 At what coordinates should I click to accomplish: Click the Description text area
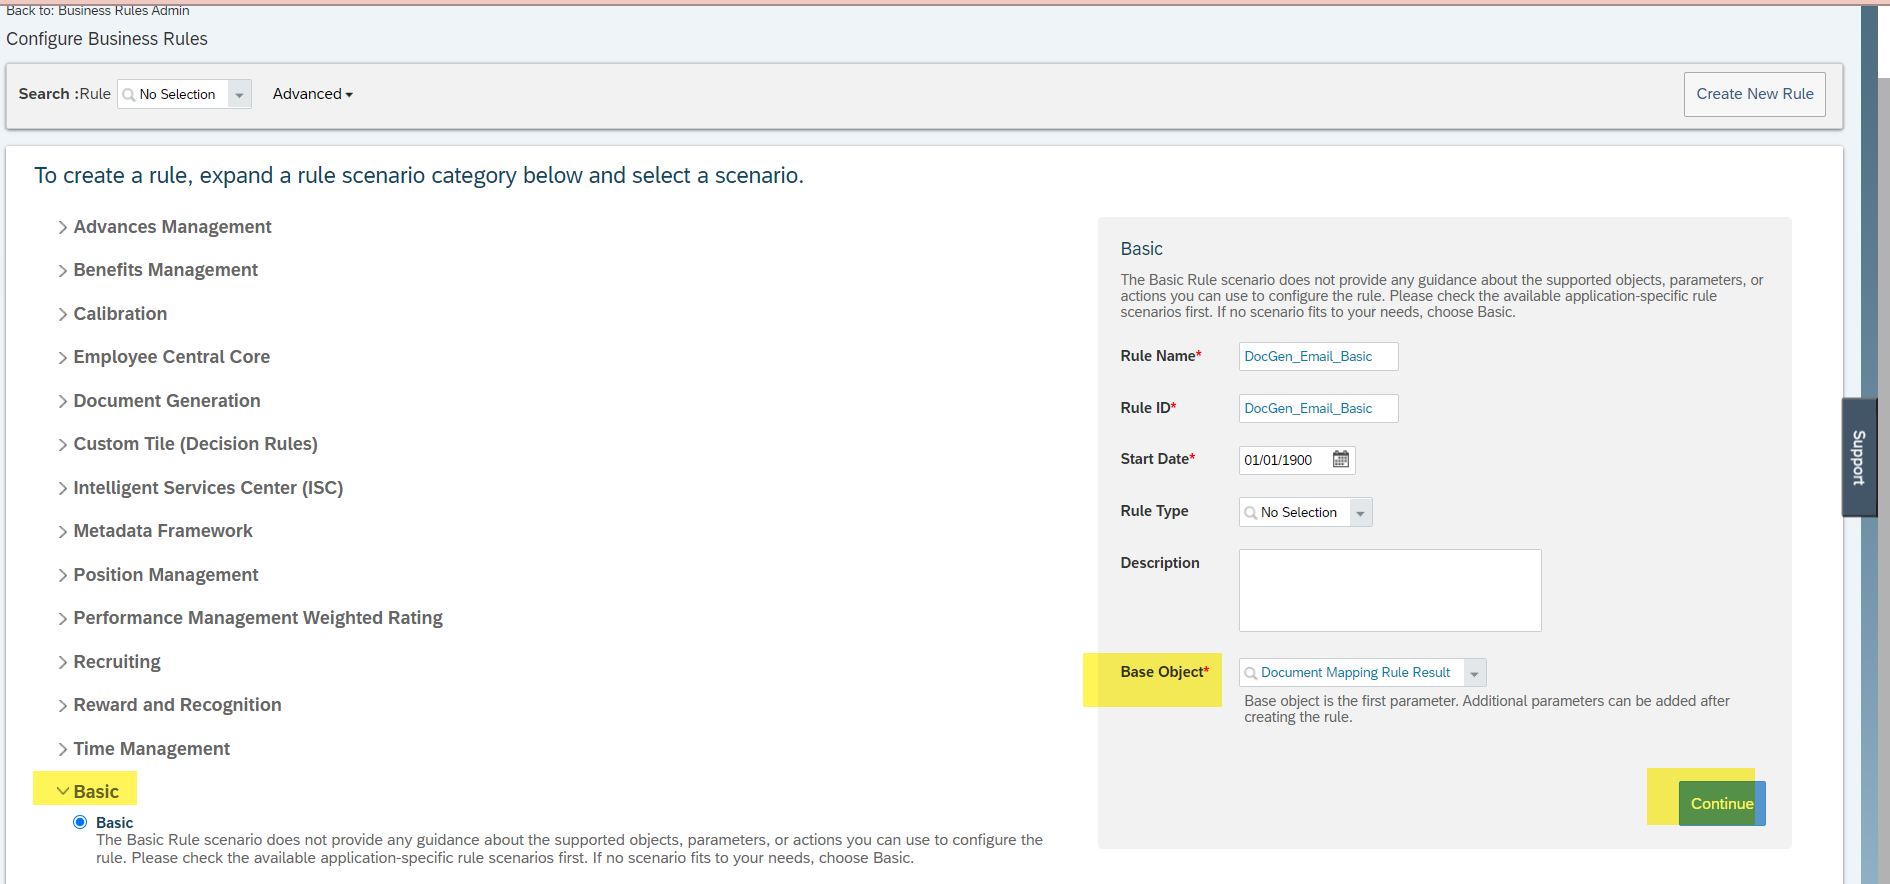click(x=1390, y=590)
